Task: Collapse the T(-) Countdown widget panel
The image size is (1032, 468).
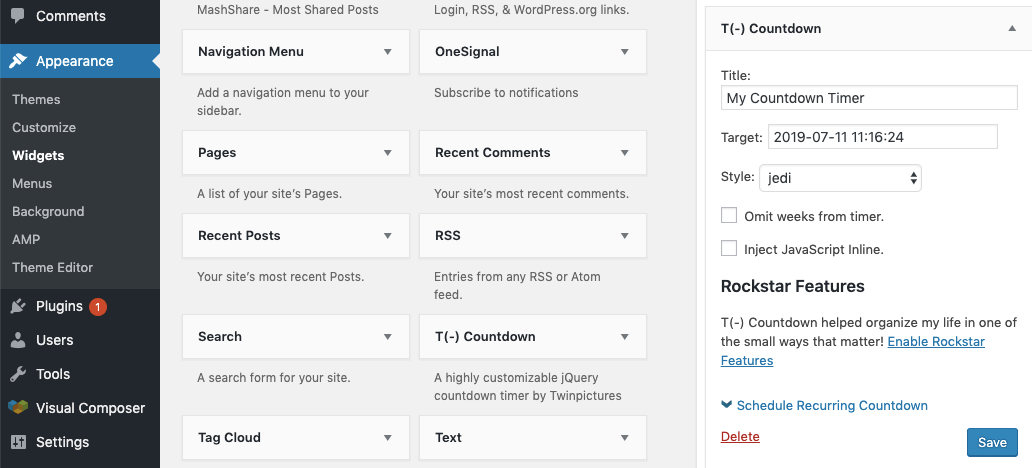Action: click(1012, 29)
